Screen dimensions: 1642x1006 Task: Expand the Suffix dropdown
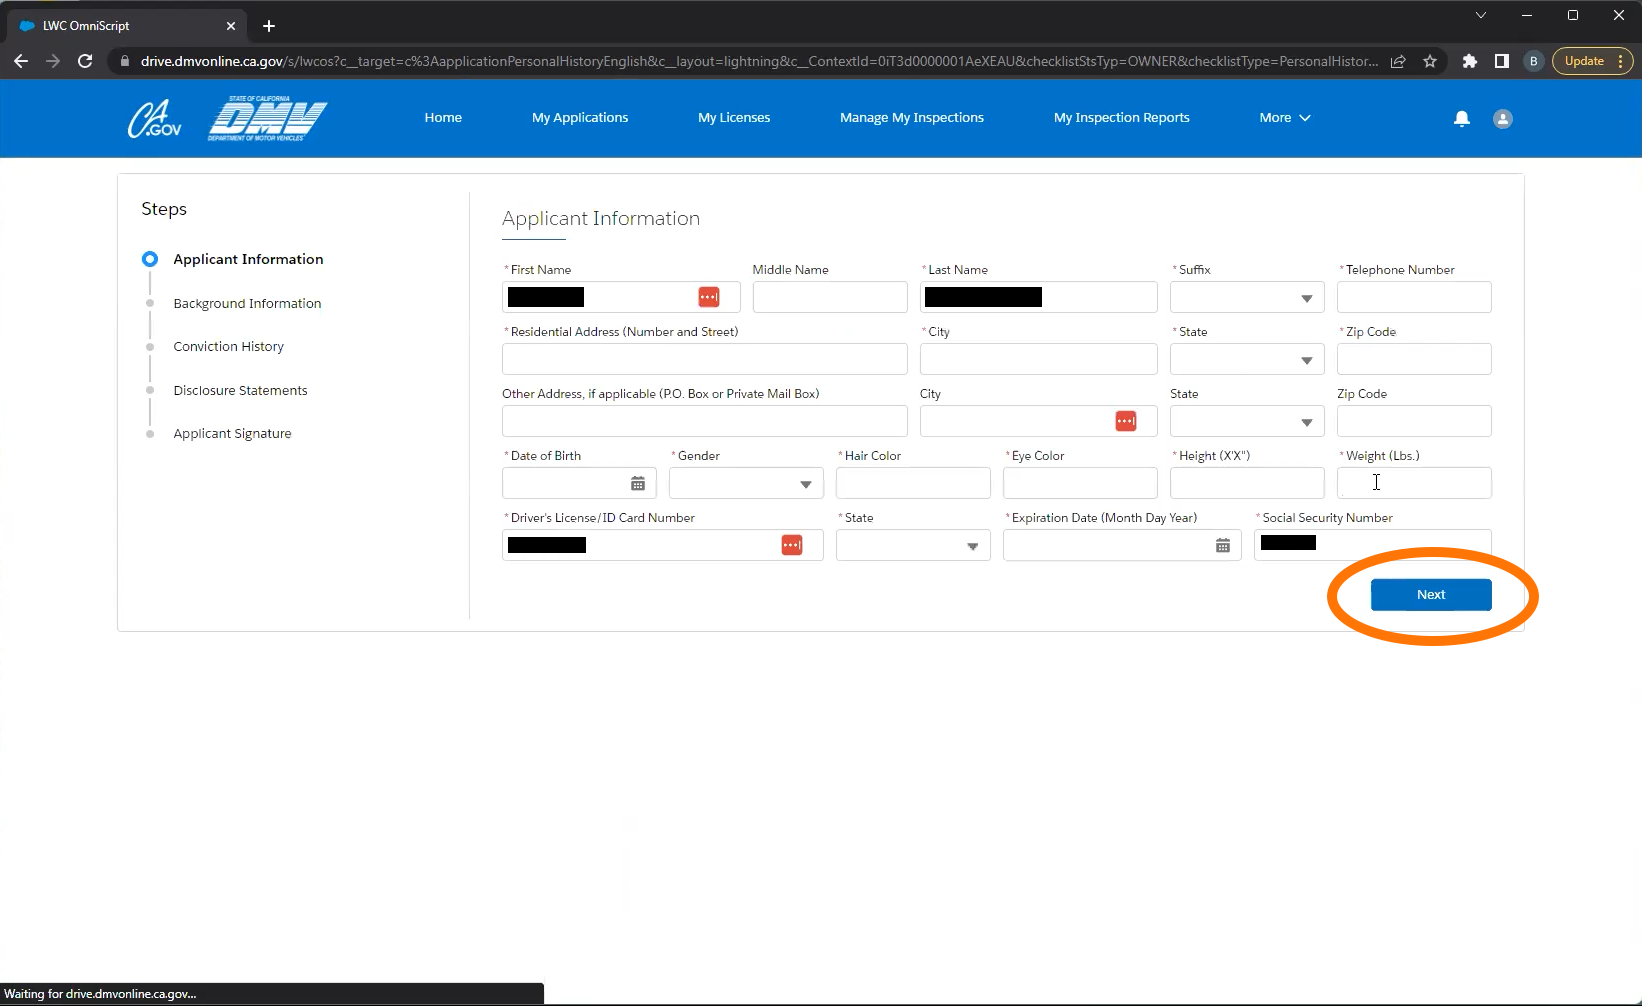1246,298
